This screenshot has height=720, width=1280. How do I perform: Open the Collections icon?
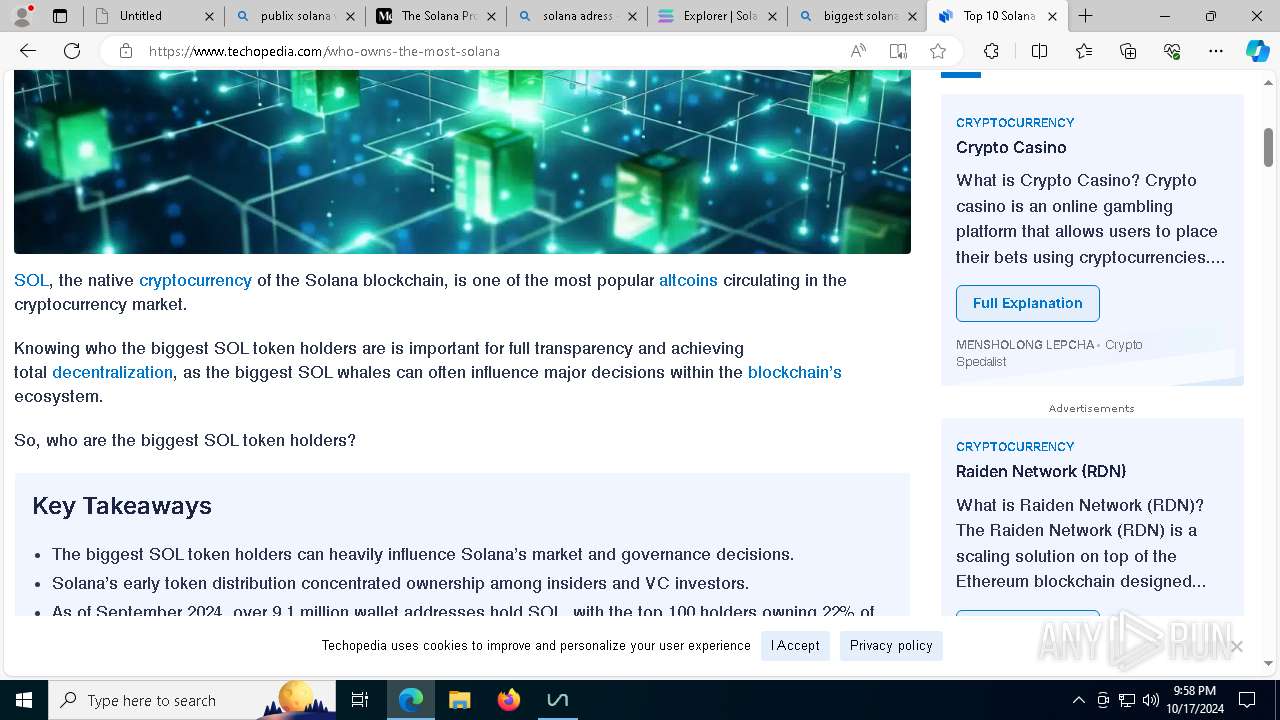[x=1128, y=51]
